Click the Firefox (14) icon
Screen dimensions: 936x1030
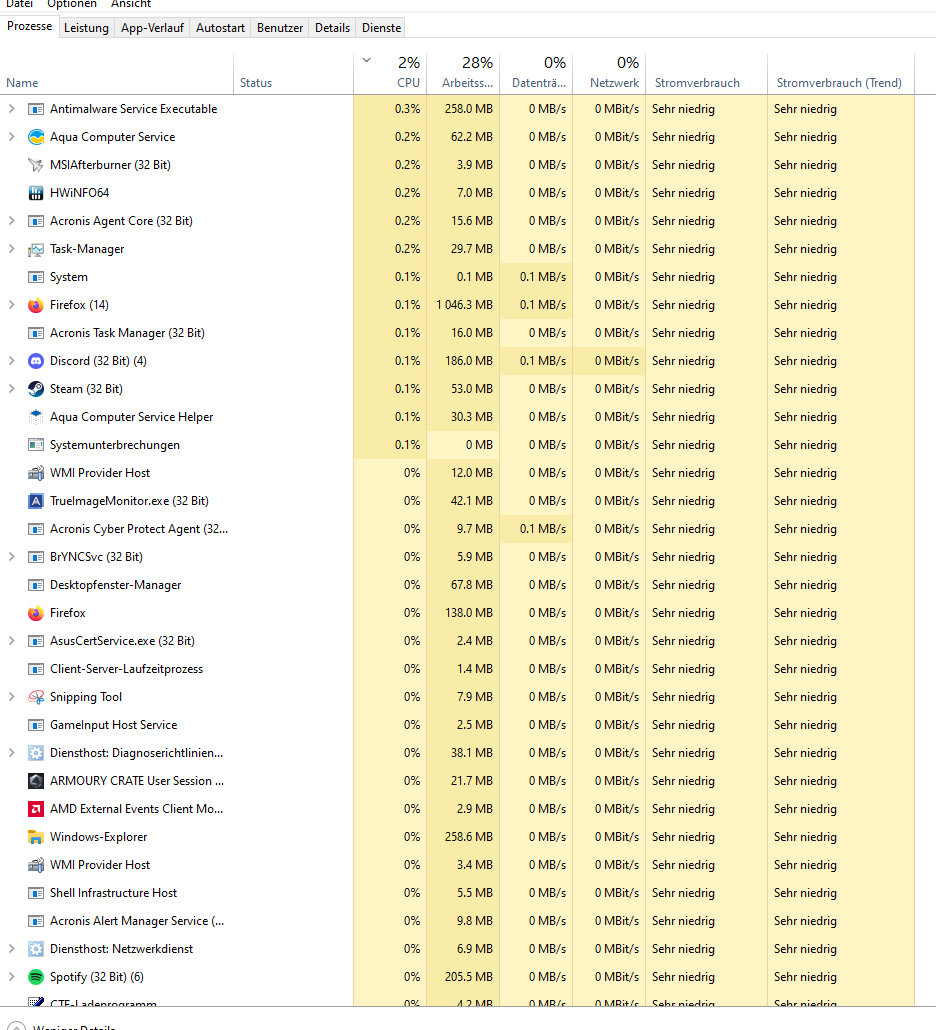[x=36, y=305]
